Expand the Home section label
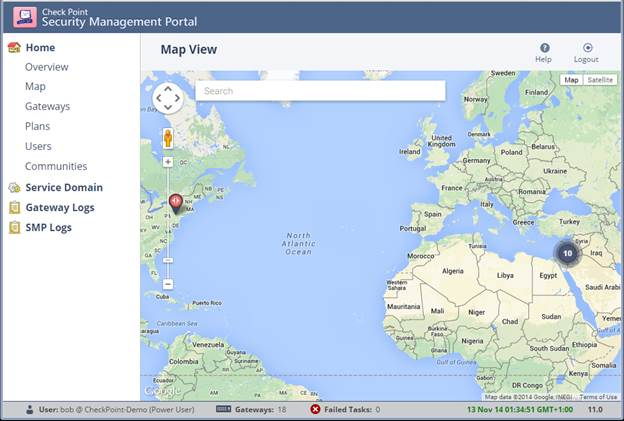Screen dimensions: 624x421 coord(40,47)
